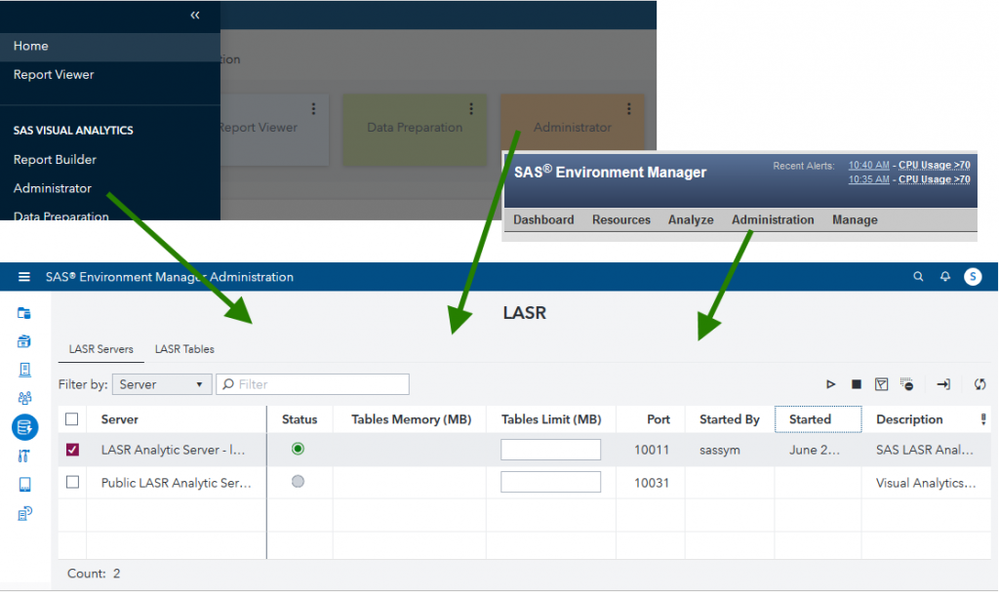This screenshot has height=592, width=999.
Task: Click the arrow-to-bracket toolbar icon
Action: click(x=944, y=384)
